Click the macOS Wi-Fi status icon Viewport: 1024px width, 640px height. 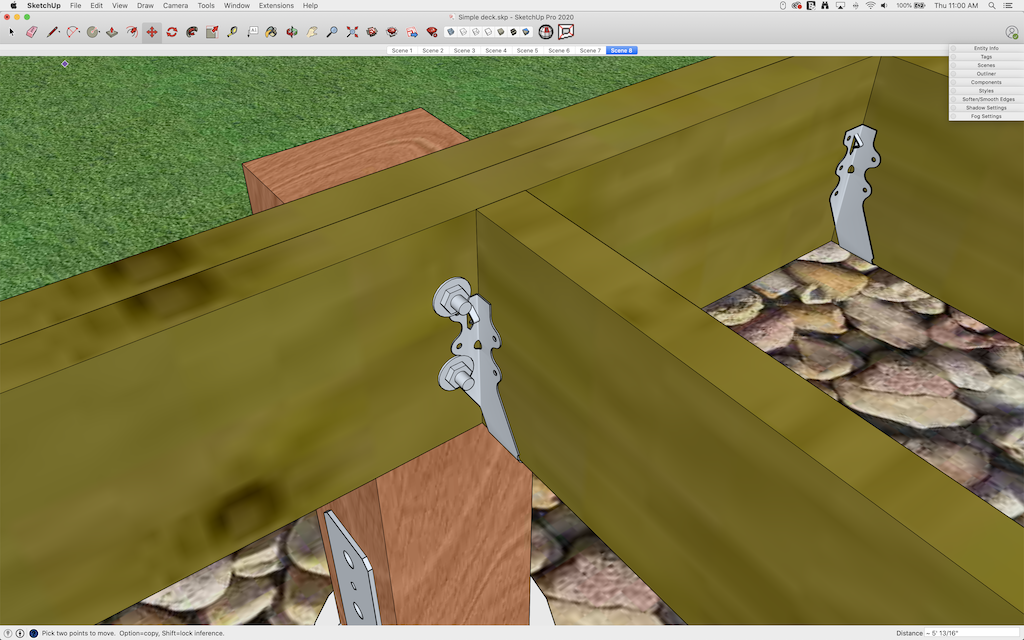coord(870,5)
